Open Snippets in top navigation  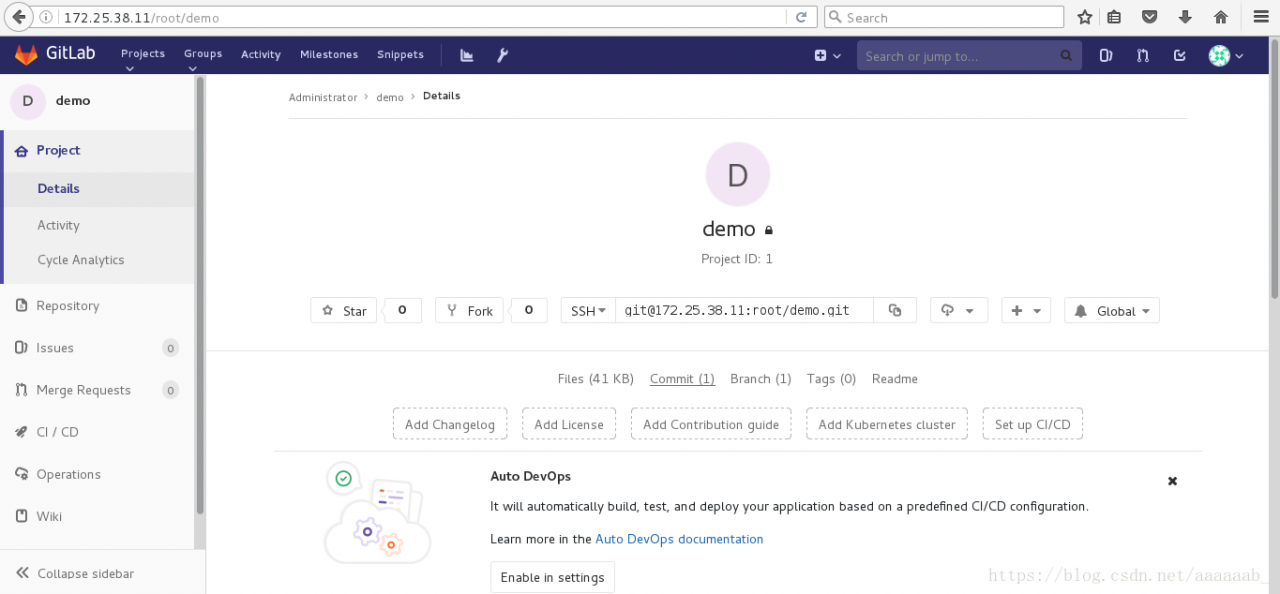(x=400, y=55)
